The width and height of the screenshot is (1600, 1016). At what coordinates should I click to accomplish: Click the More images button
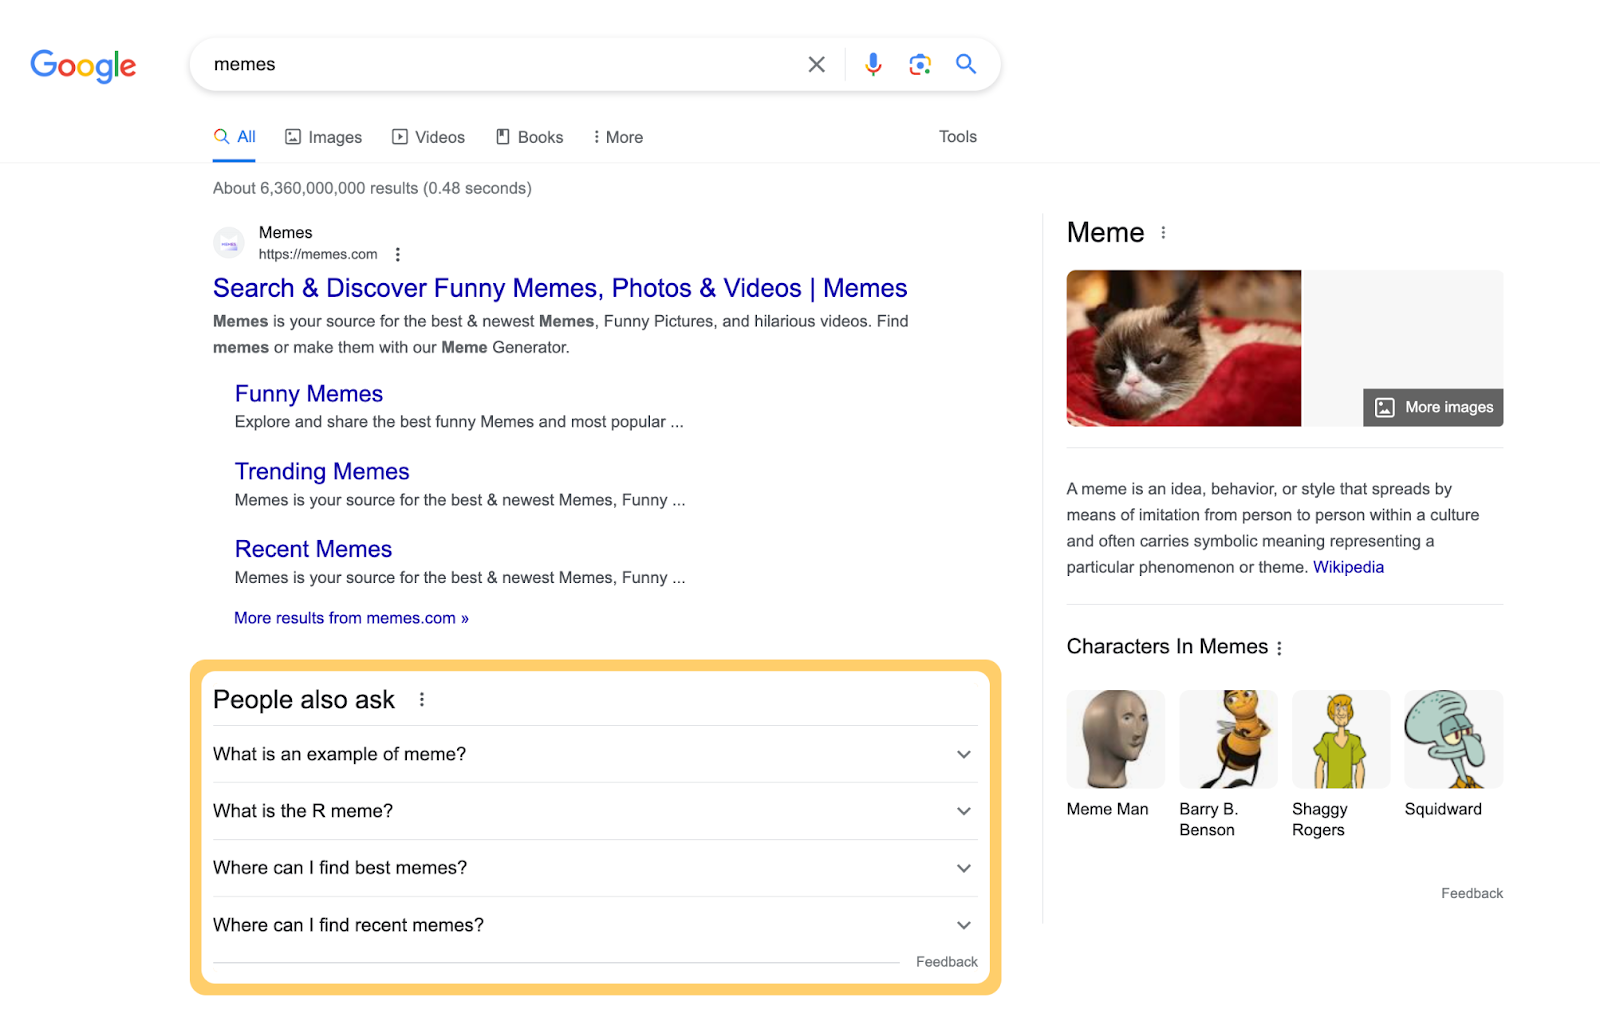[1433, 407]
